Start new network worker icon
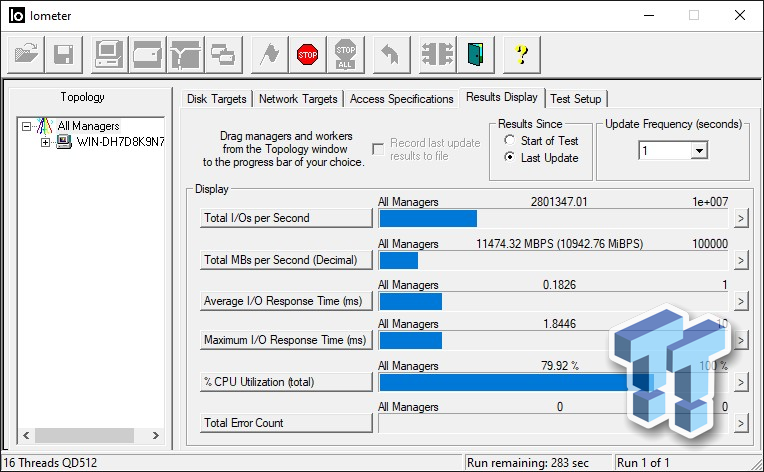This screenshot has height=472, width=764. 186,54
